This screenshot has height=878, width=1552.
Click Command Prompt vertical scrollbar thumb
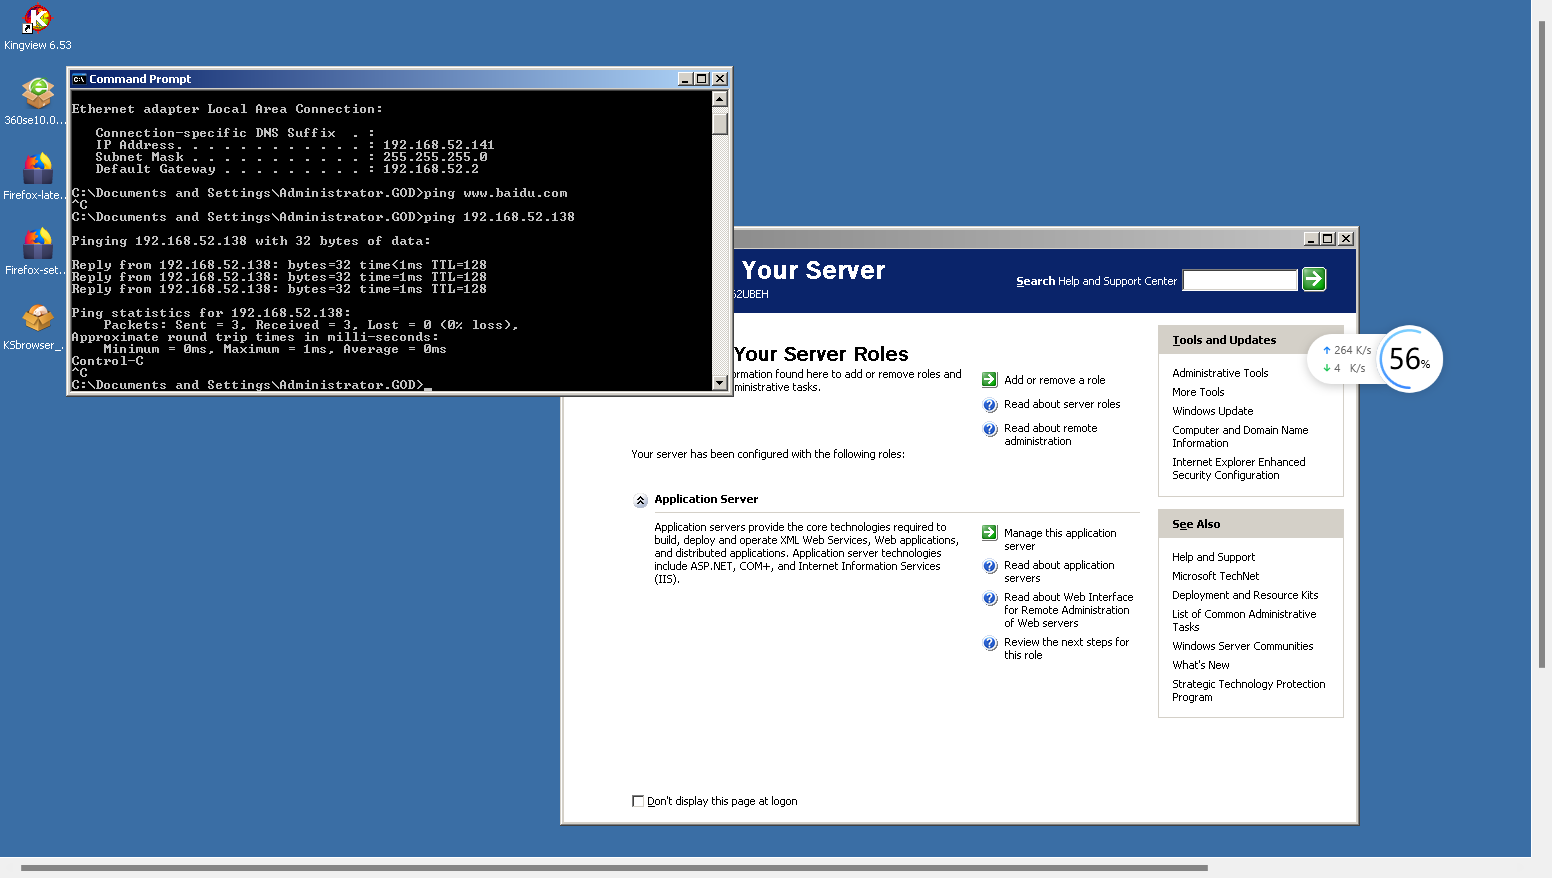click(x=720, y=123)
